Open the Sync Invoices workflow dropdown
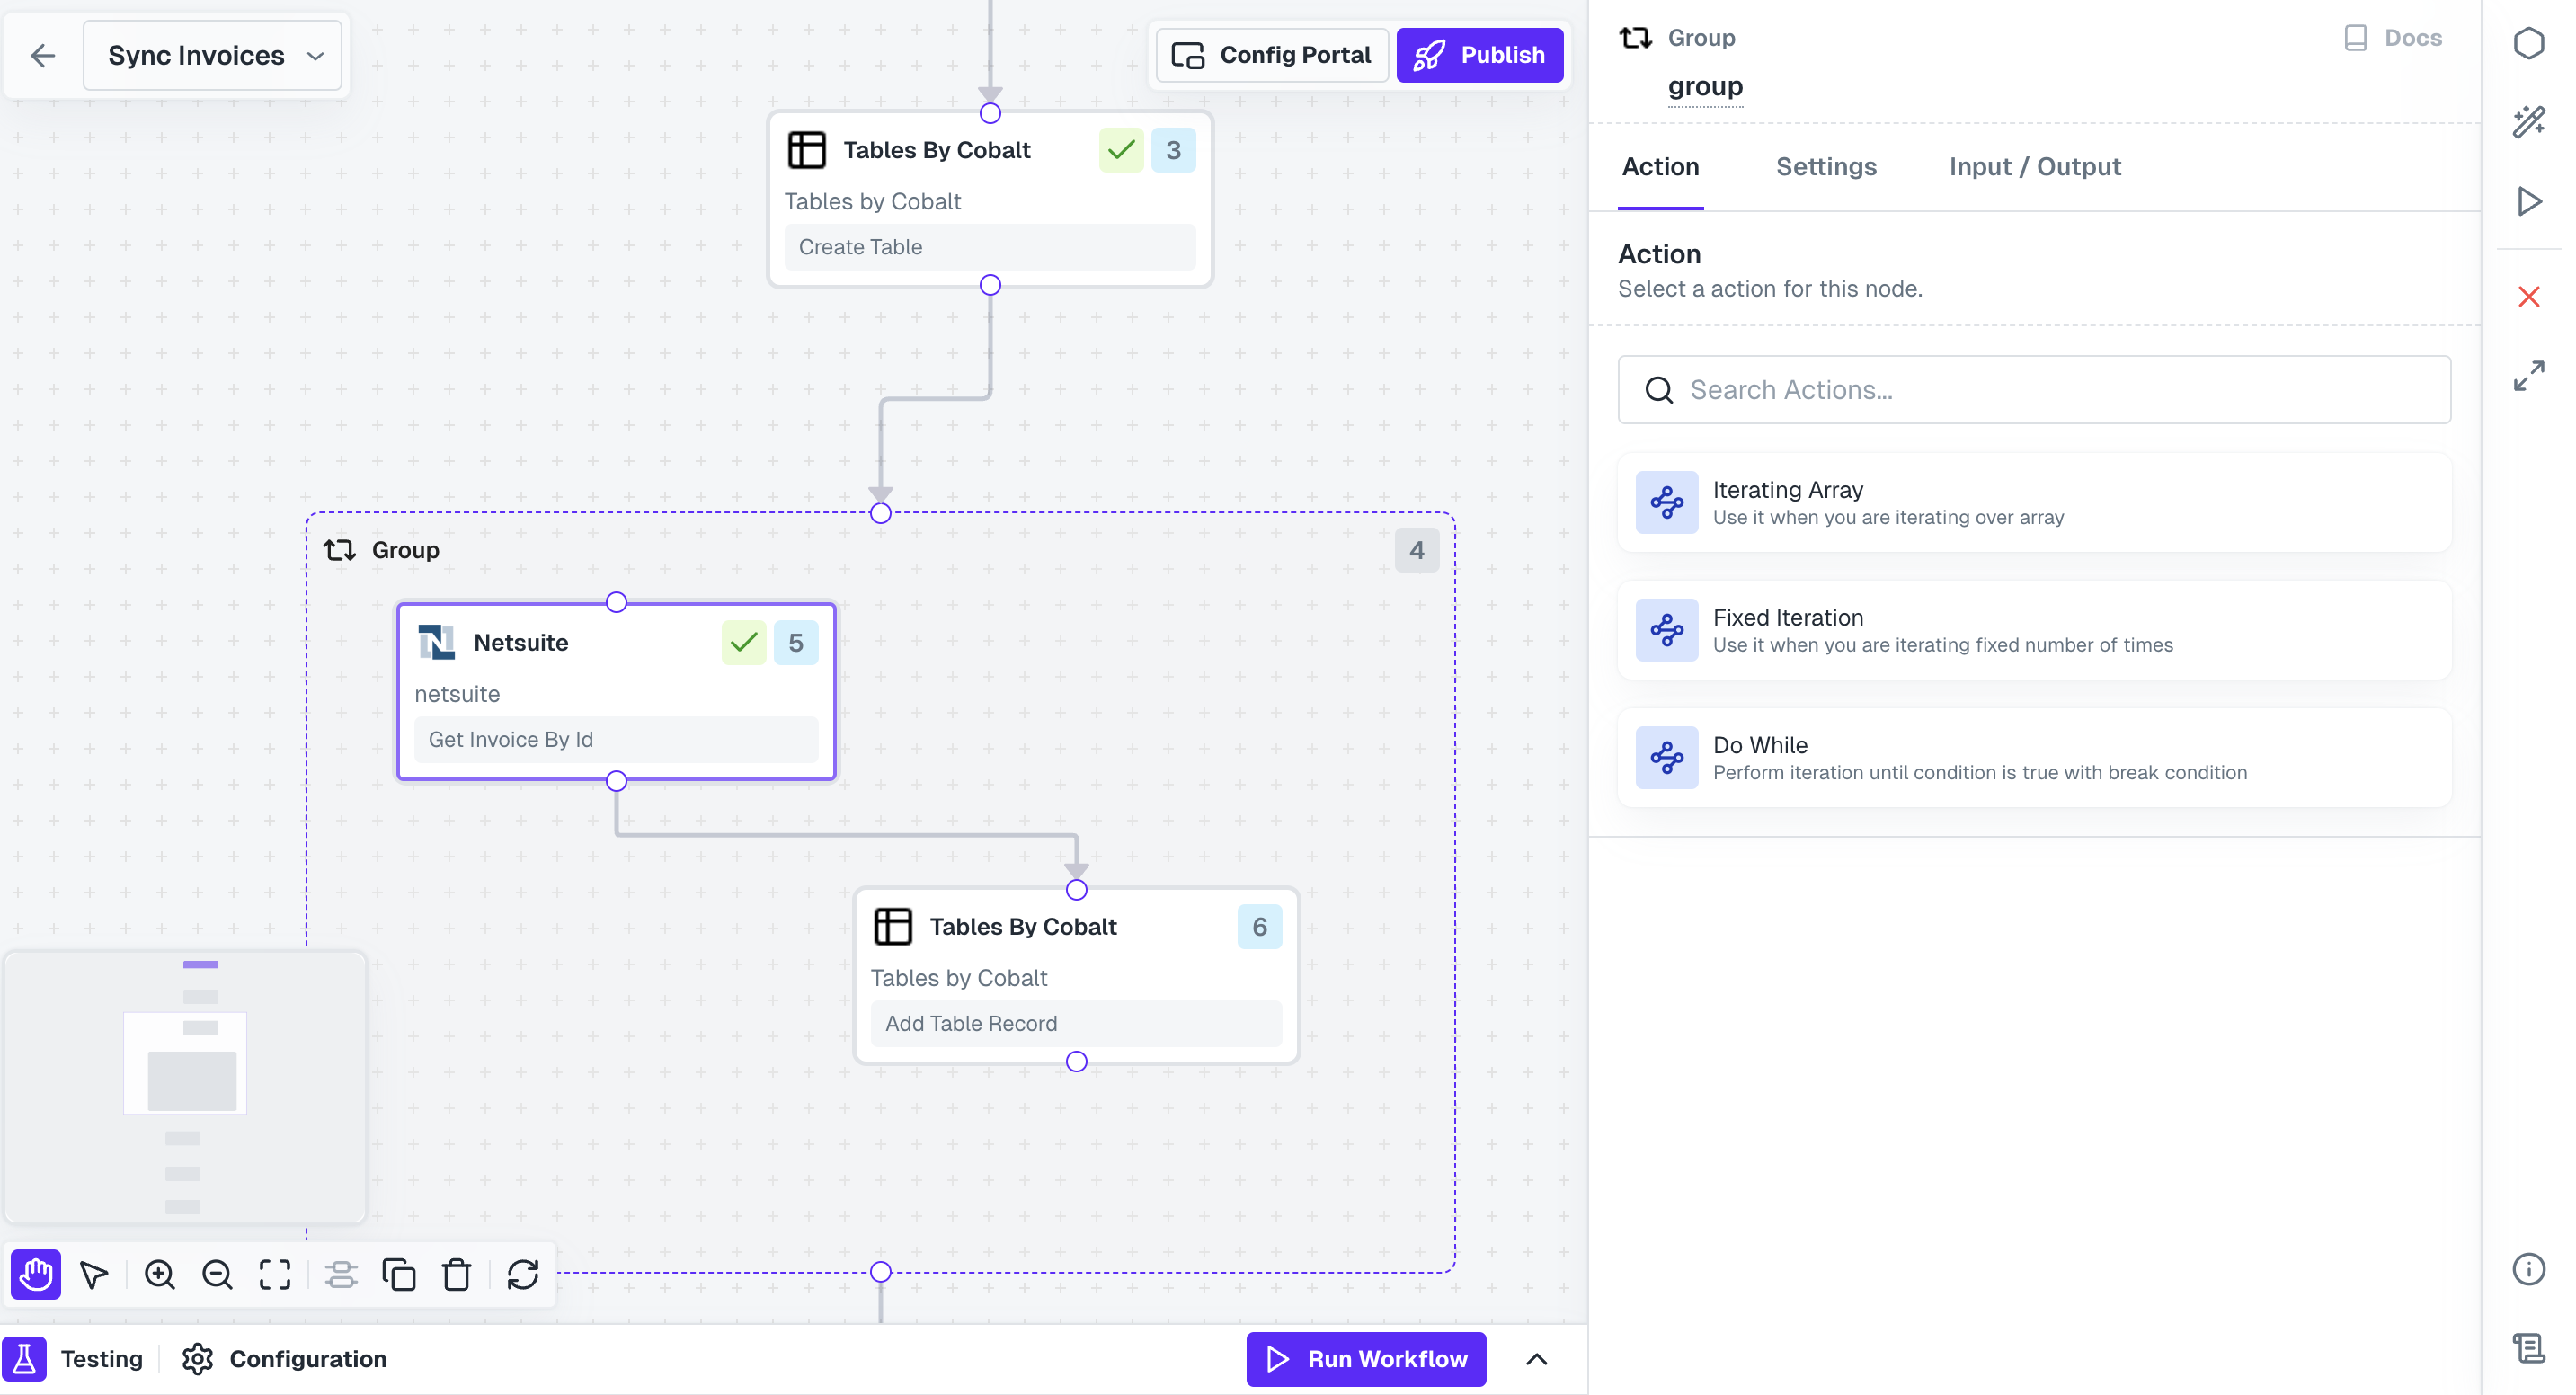The height and width of the screenshot is (1395, 2576). [212, 55]
